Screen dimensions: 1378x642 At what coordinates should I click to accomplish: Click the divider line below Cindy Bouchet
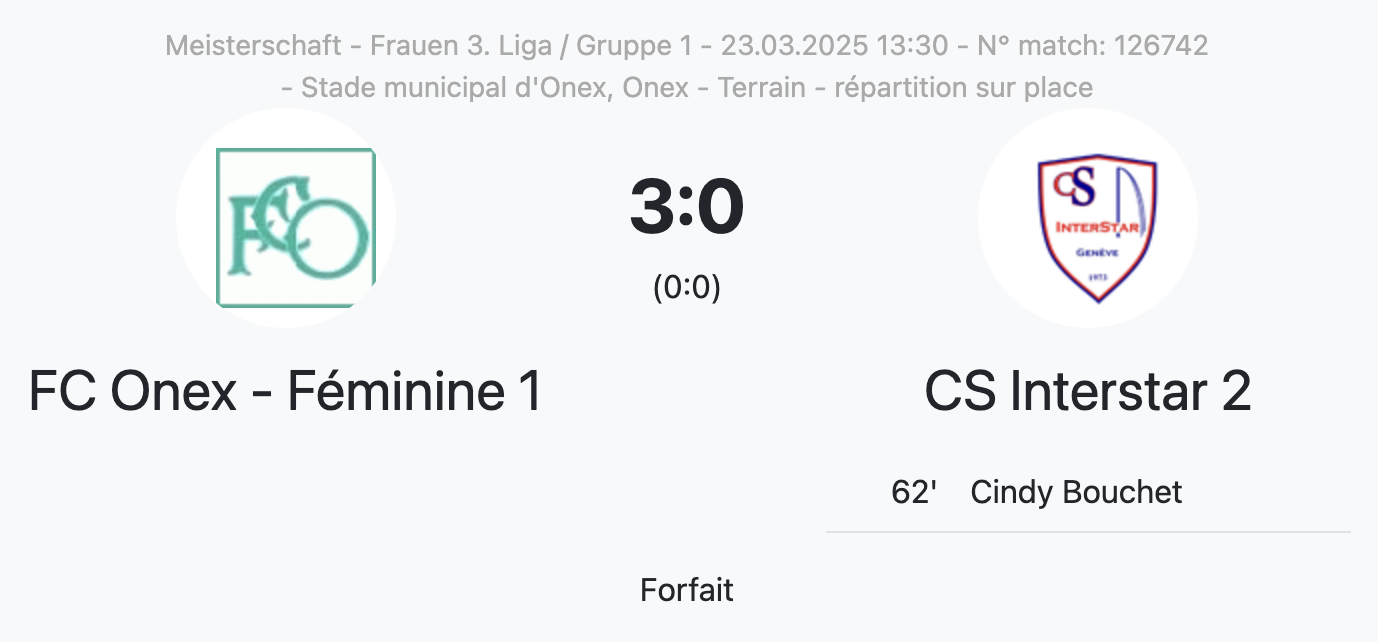point(1088,532)
